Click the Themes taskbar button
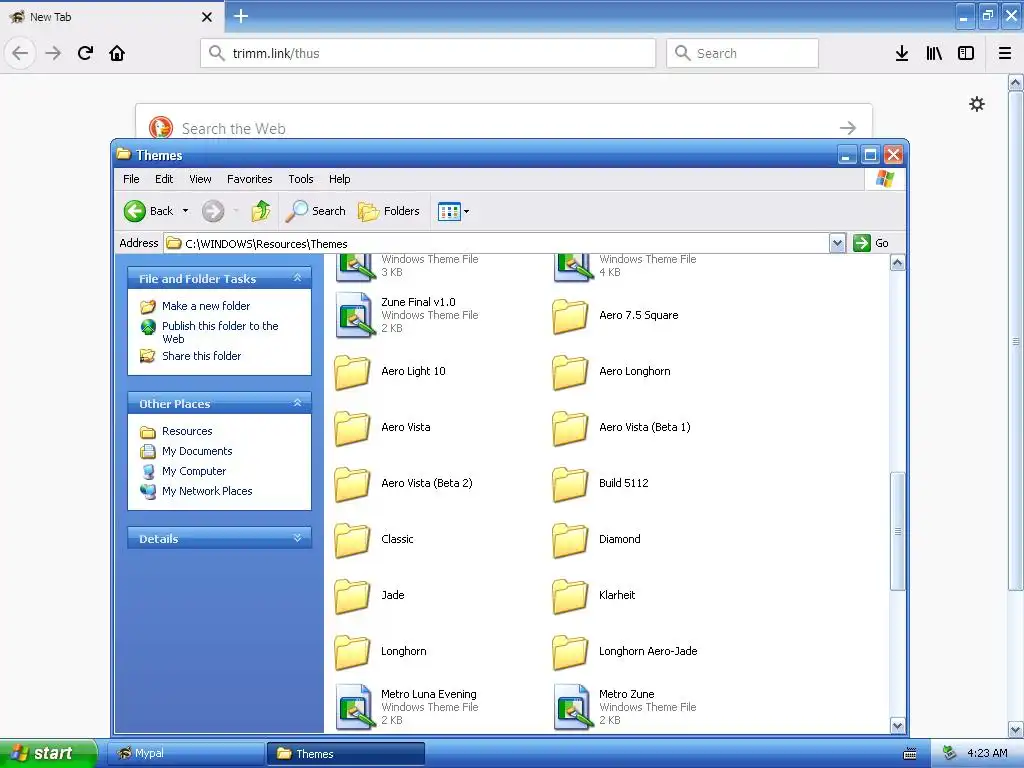The height and width of the screenshot is (768, 1024). pos(346,754)
